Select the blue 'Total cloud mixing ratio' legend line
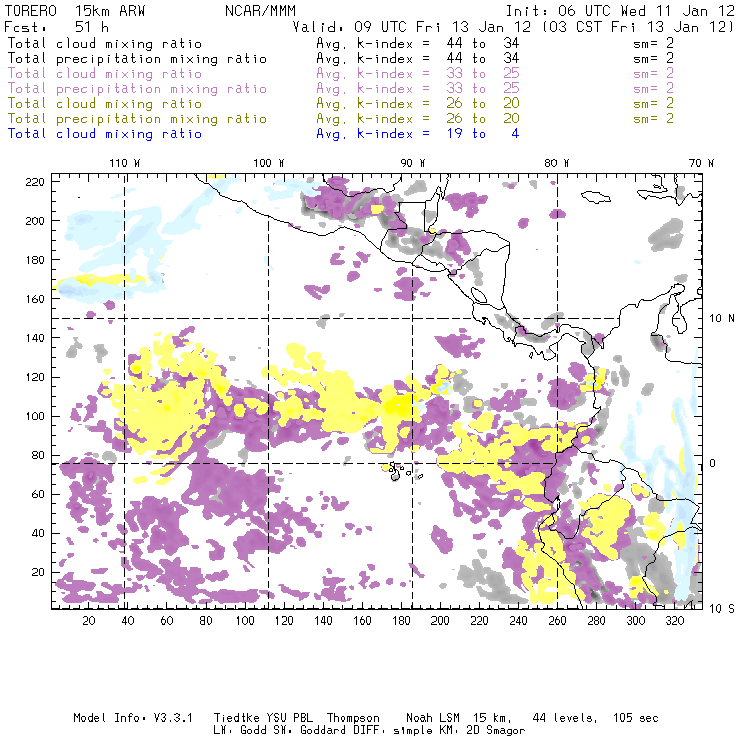The image size is (740, 740). (105, 134)
